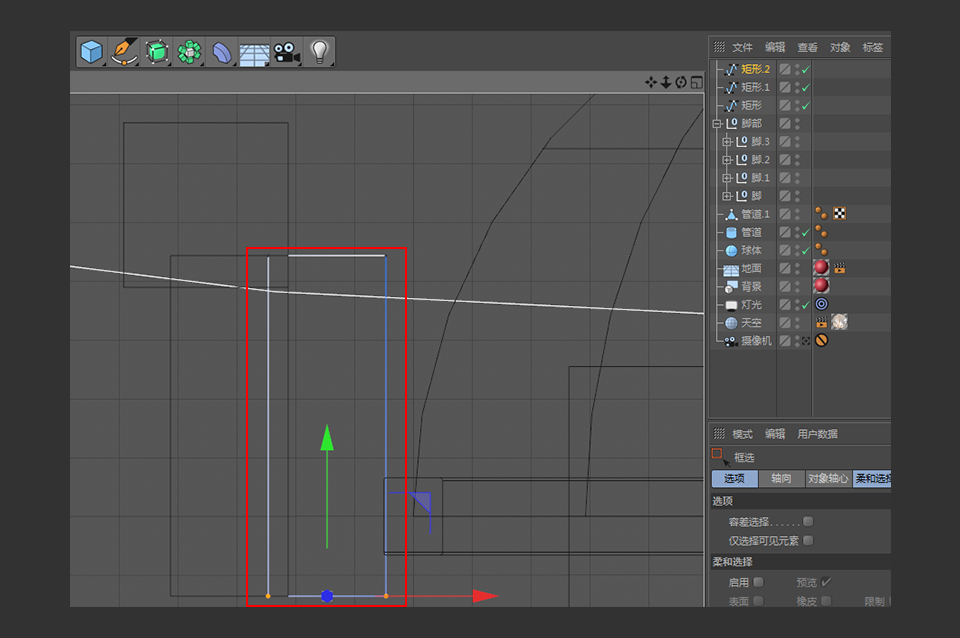Select the Pen spline tool icon
Image resolution: width=960 pixels, height=638 pixels.
[123, 53]
